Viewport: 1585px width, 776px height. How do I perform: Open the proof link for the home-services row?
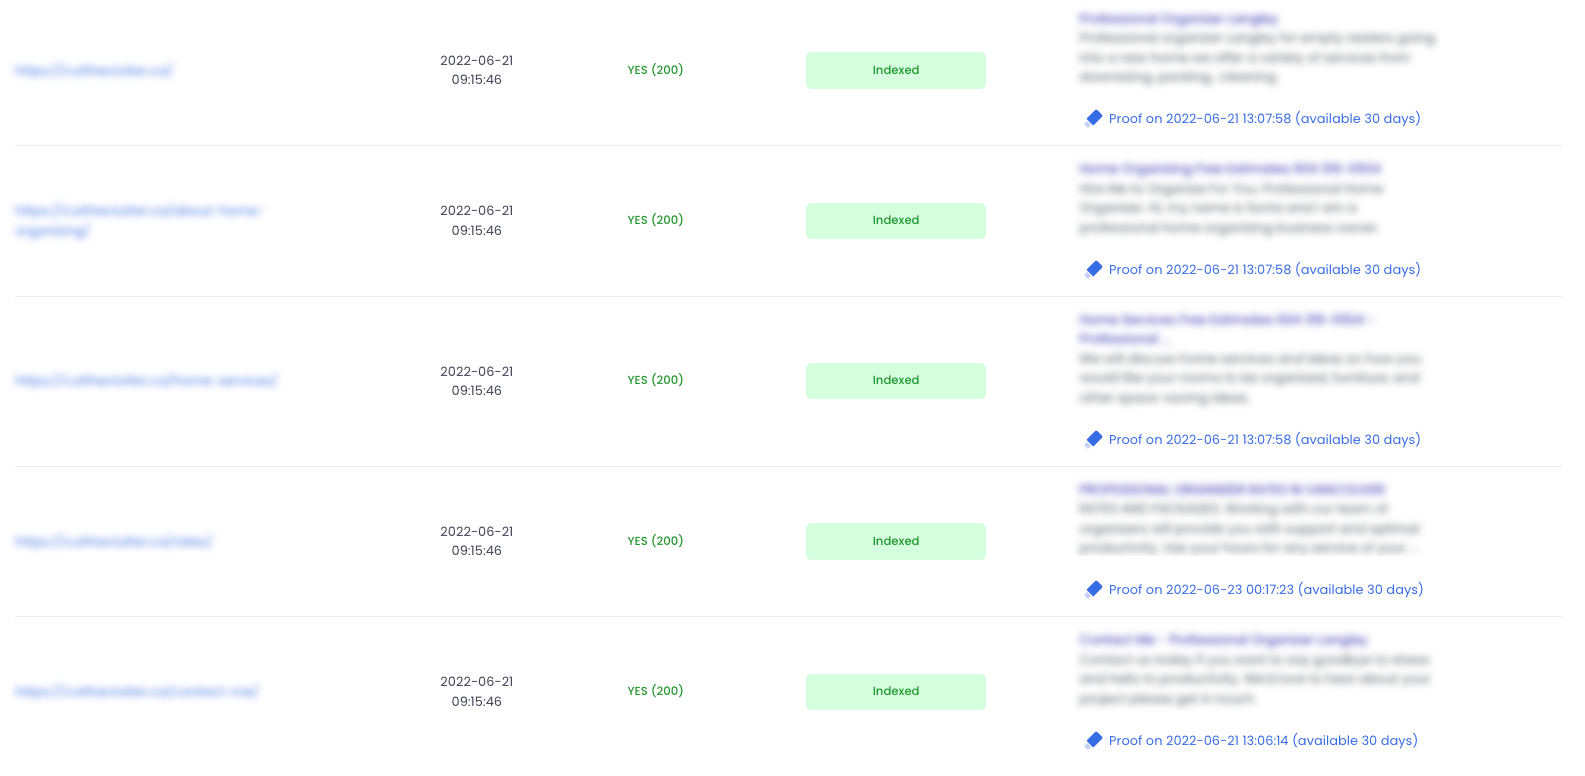coord(1264,440)
